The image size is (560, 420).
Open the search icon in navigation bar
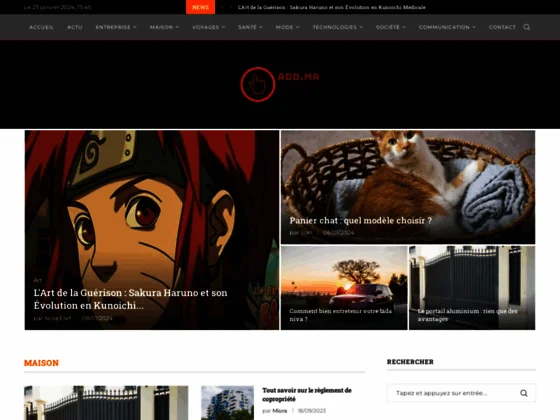pyautogui.click(x=526, y=27)
